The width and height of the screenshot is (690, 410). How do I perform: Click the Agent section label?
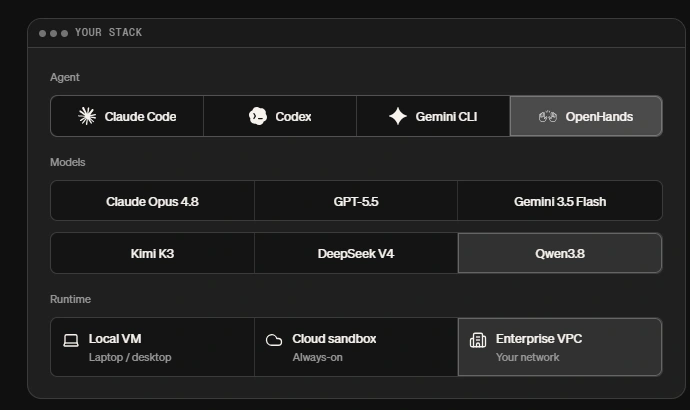coord(65,77)
